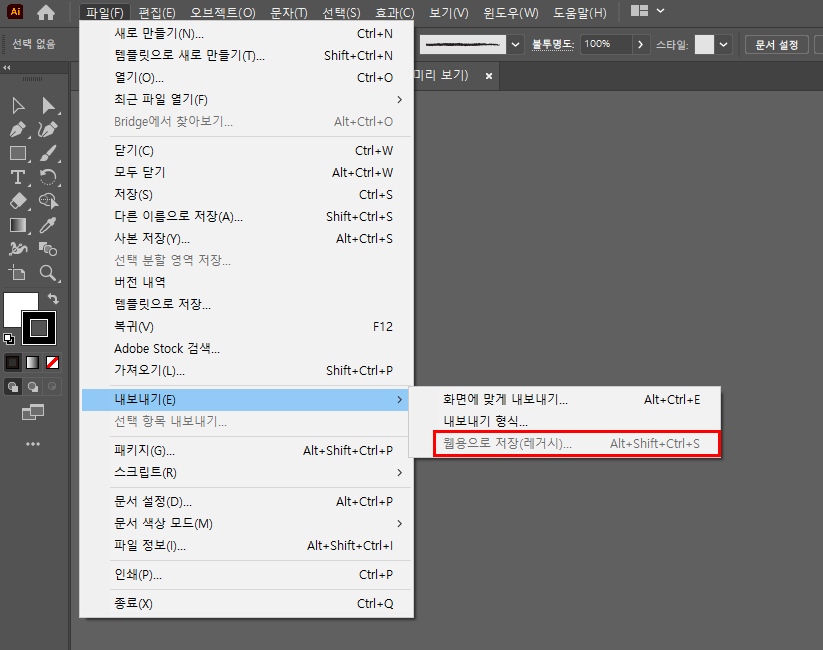Choose 화면에 맞게 내보내기 menu item
The width and height of the screenshot is (823, 650).
[x=505, y=399]
